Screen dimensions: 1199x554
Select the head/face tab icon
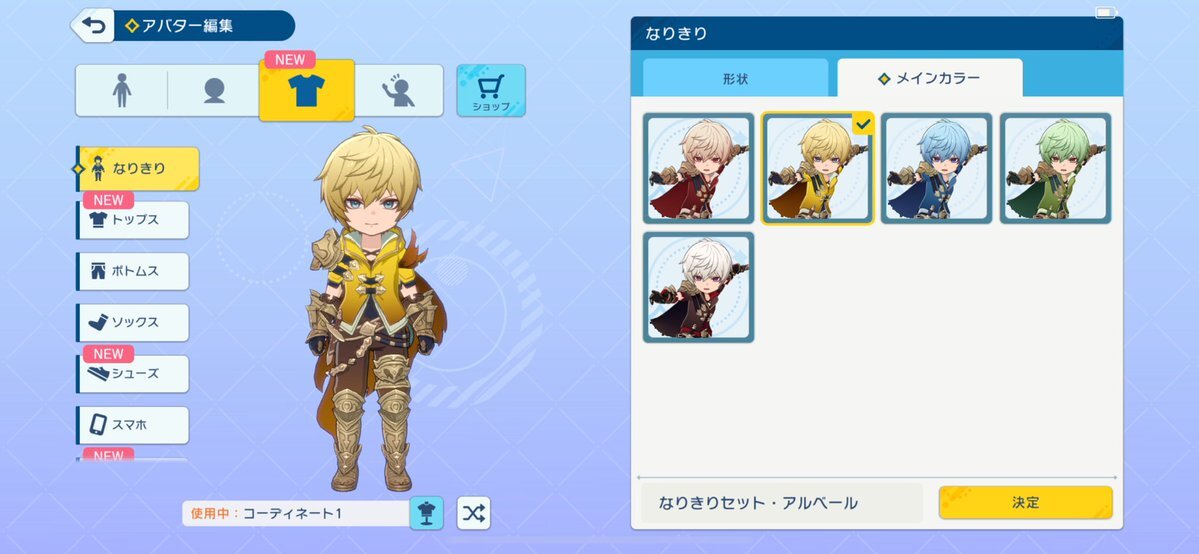click(x=214, y=90)
